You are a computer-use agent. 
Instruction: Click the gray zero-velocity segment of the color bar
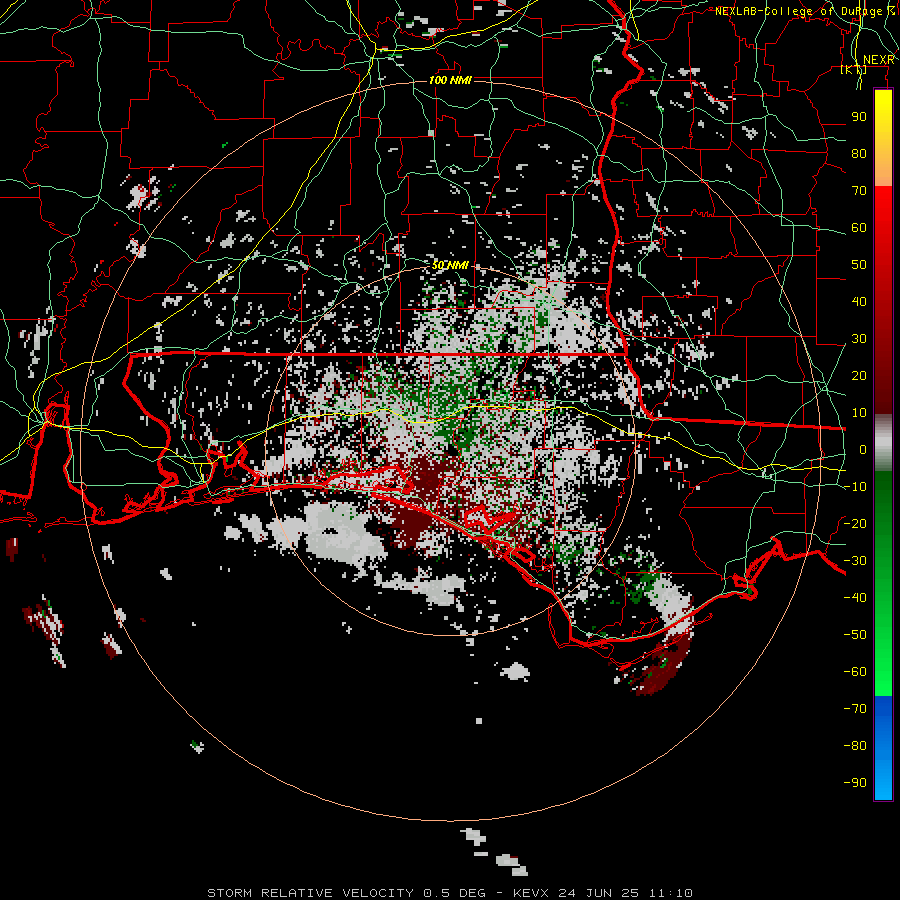coord(883,443)
